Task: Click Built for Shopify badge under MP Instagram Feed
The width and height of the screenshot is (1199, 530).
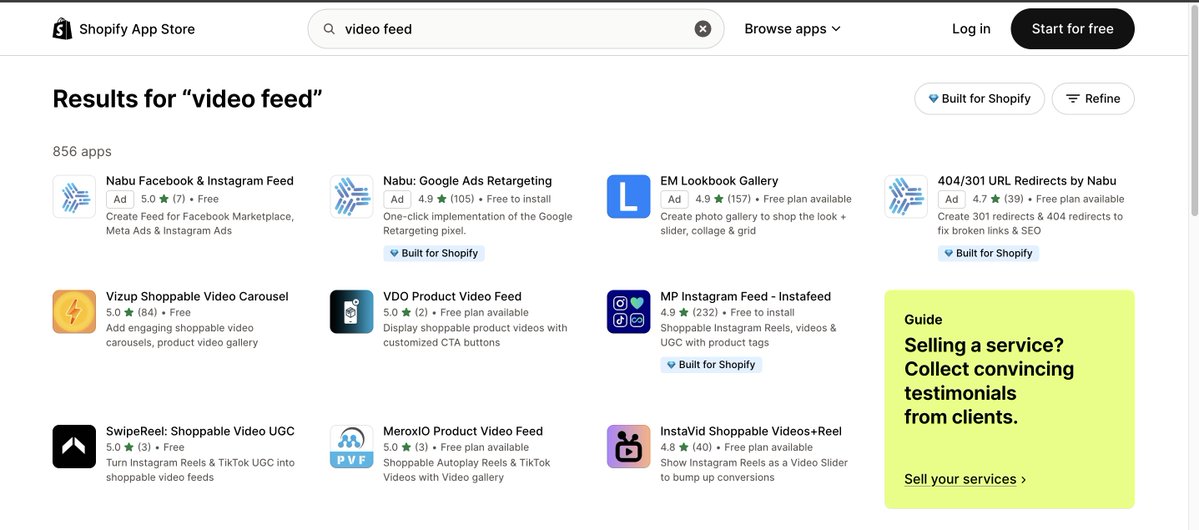Action: click(x=711, y=365)
